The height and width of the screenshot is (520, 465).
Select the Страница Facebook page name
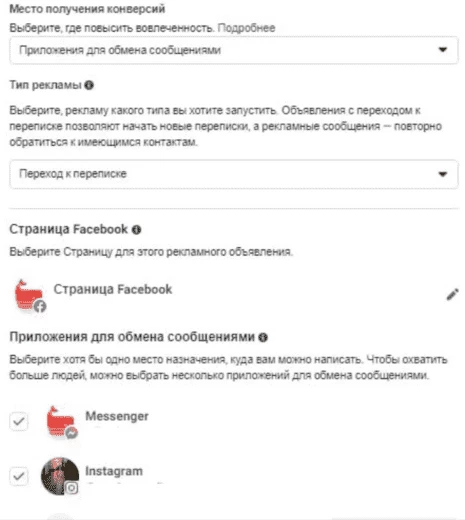[x=113, y=289]
